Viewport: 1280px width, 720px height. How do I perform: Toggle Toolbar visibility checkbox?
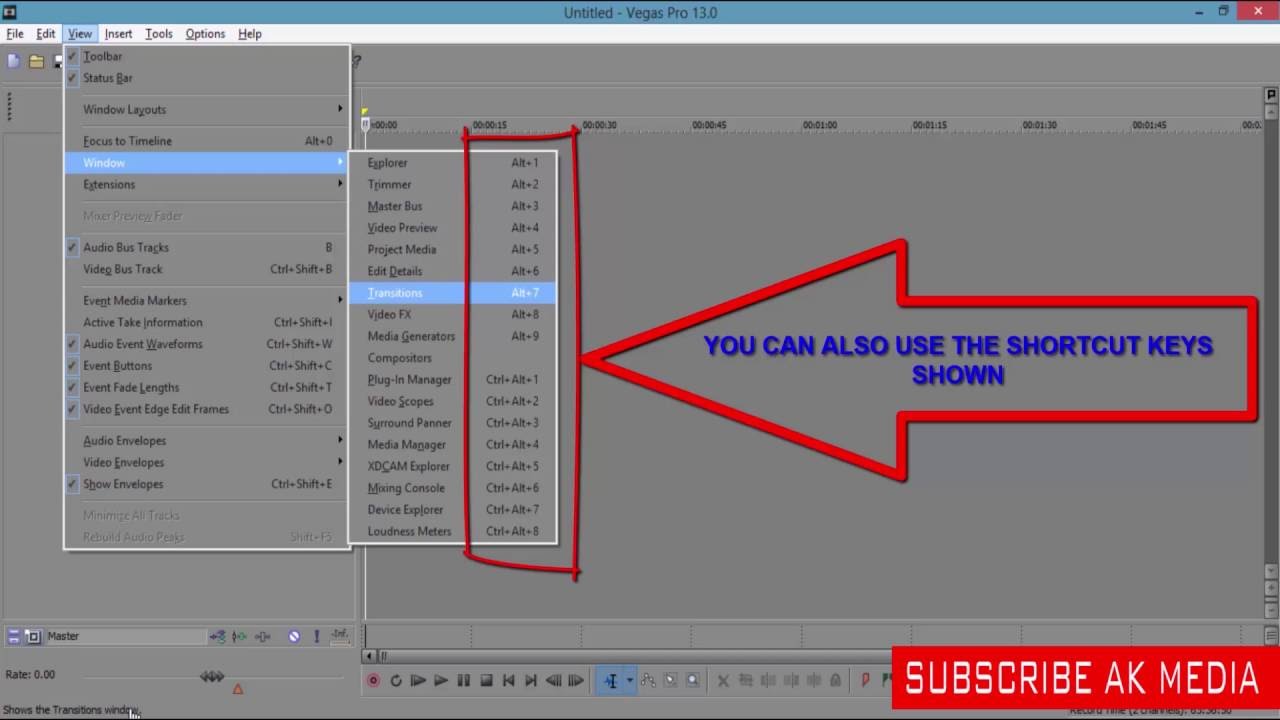[72, 56]
